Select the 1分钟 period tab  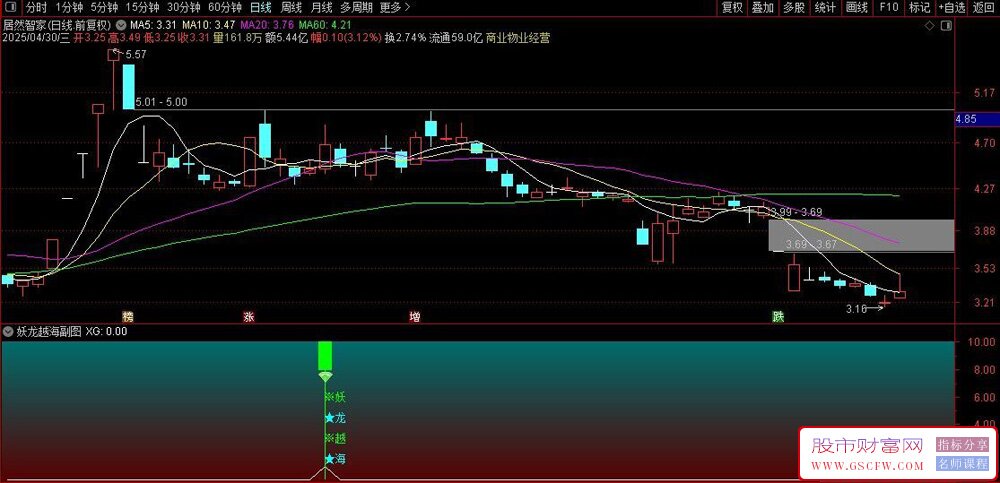click(x=68, y=8)
